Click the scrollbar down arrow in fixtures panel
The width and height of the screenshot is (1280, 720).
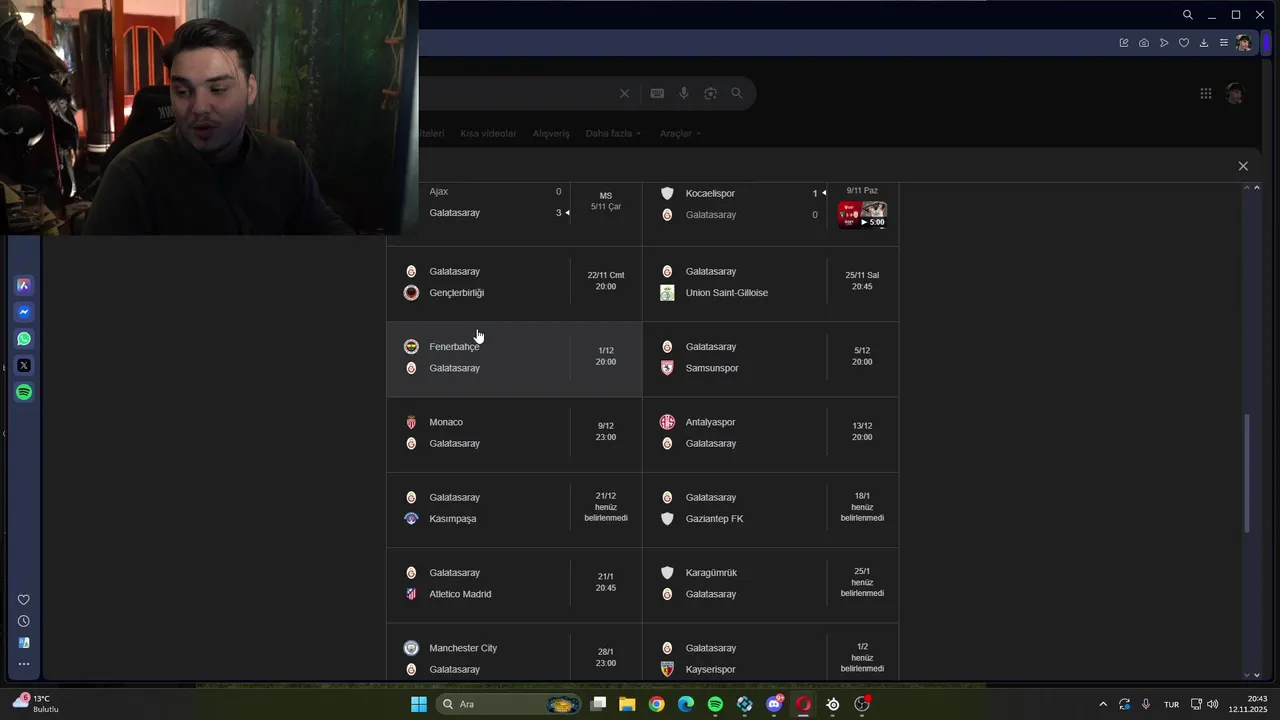pos(1257,675)
